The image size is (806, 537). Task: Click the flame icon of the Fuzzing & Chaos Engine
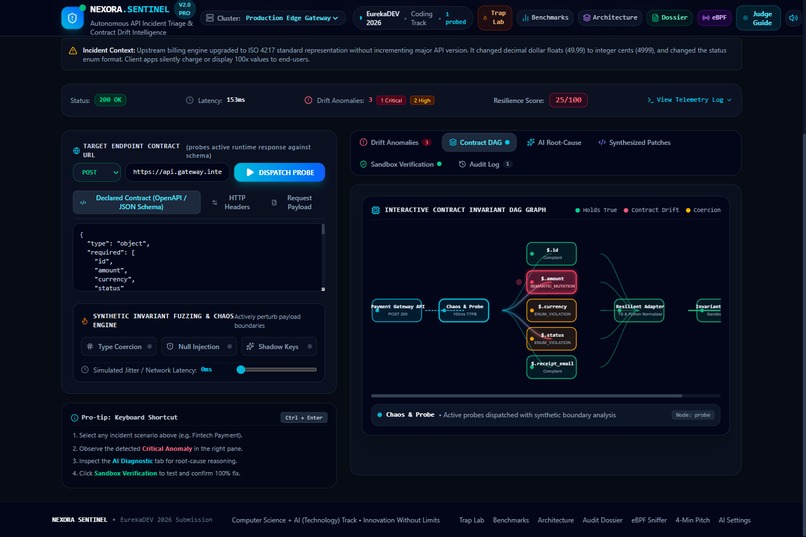coord(85,321)
